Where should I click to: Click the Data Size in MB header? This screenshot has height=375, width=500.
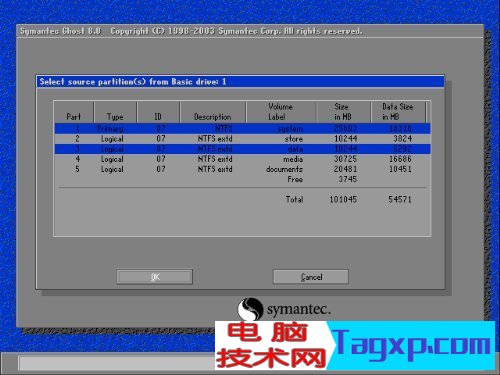tap(397, 112)
